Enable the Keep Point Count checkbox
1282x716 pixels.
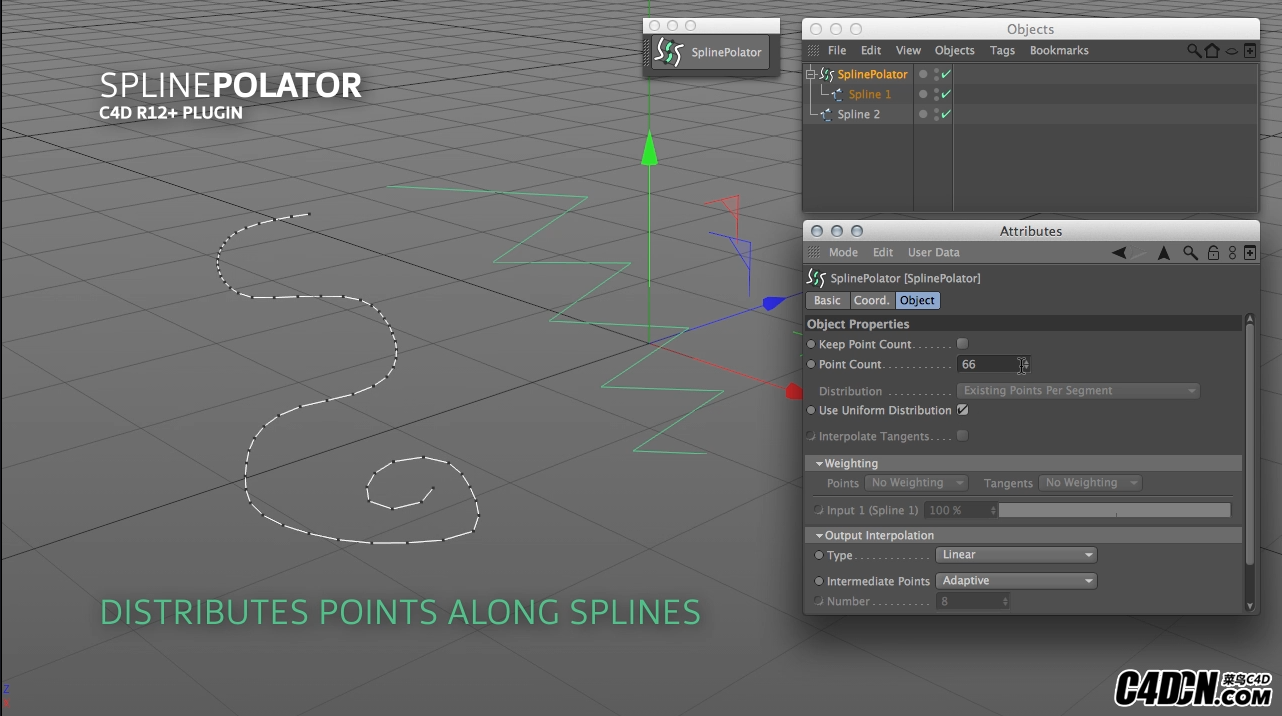click(963, 344)
